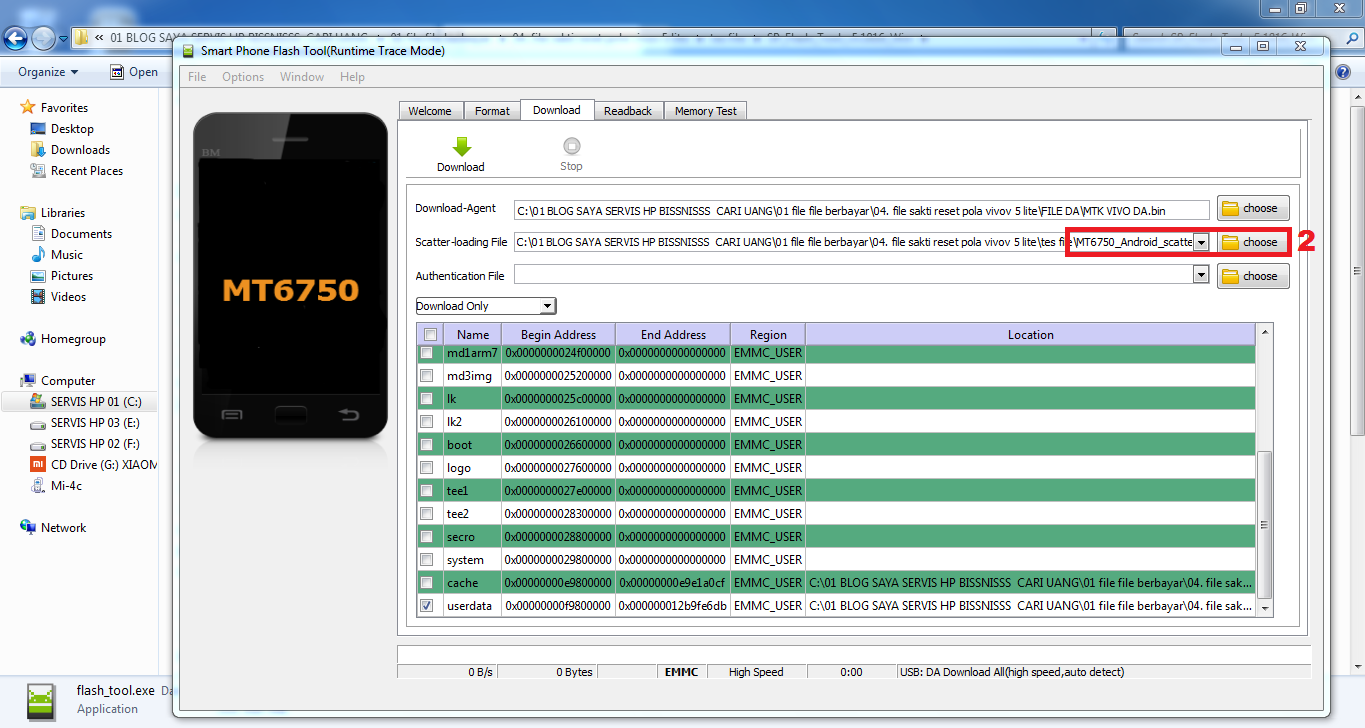1365x728 pixels.
Task: Click the Authentication File choose button
Action: pyautogui.click(x=1253, y=276)
